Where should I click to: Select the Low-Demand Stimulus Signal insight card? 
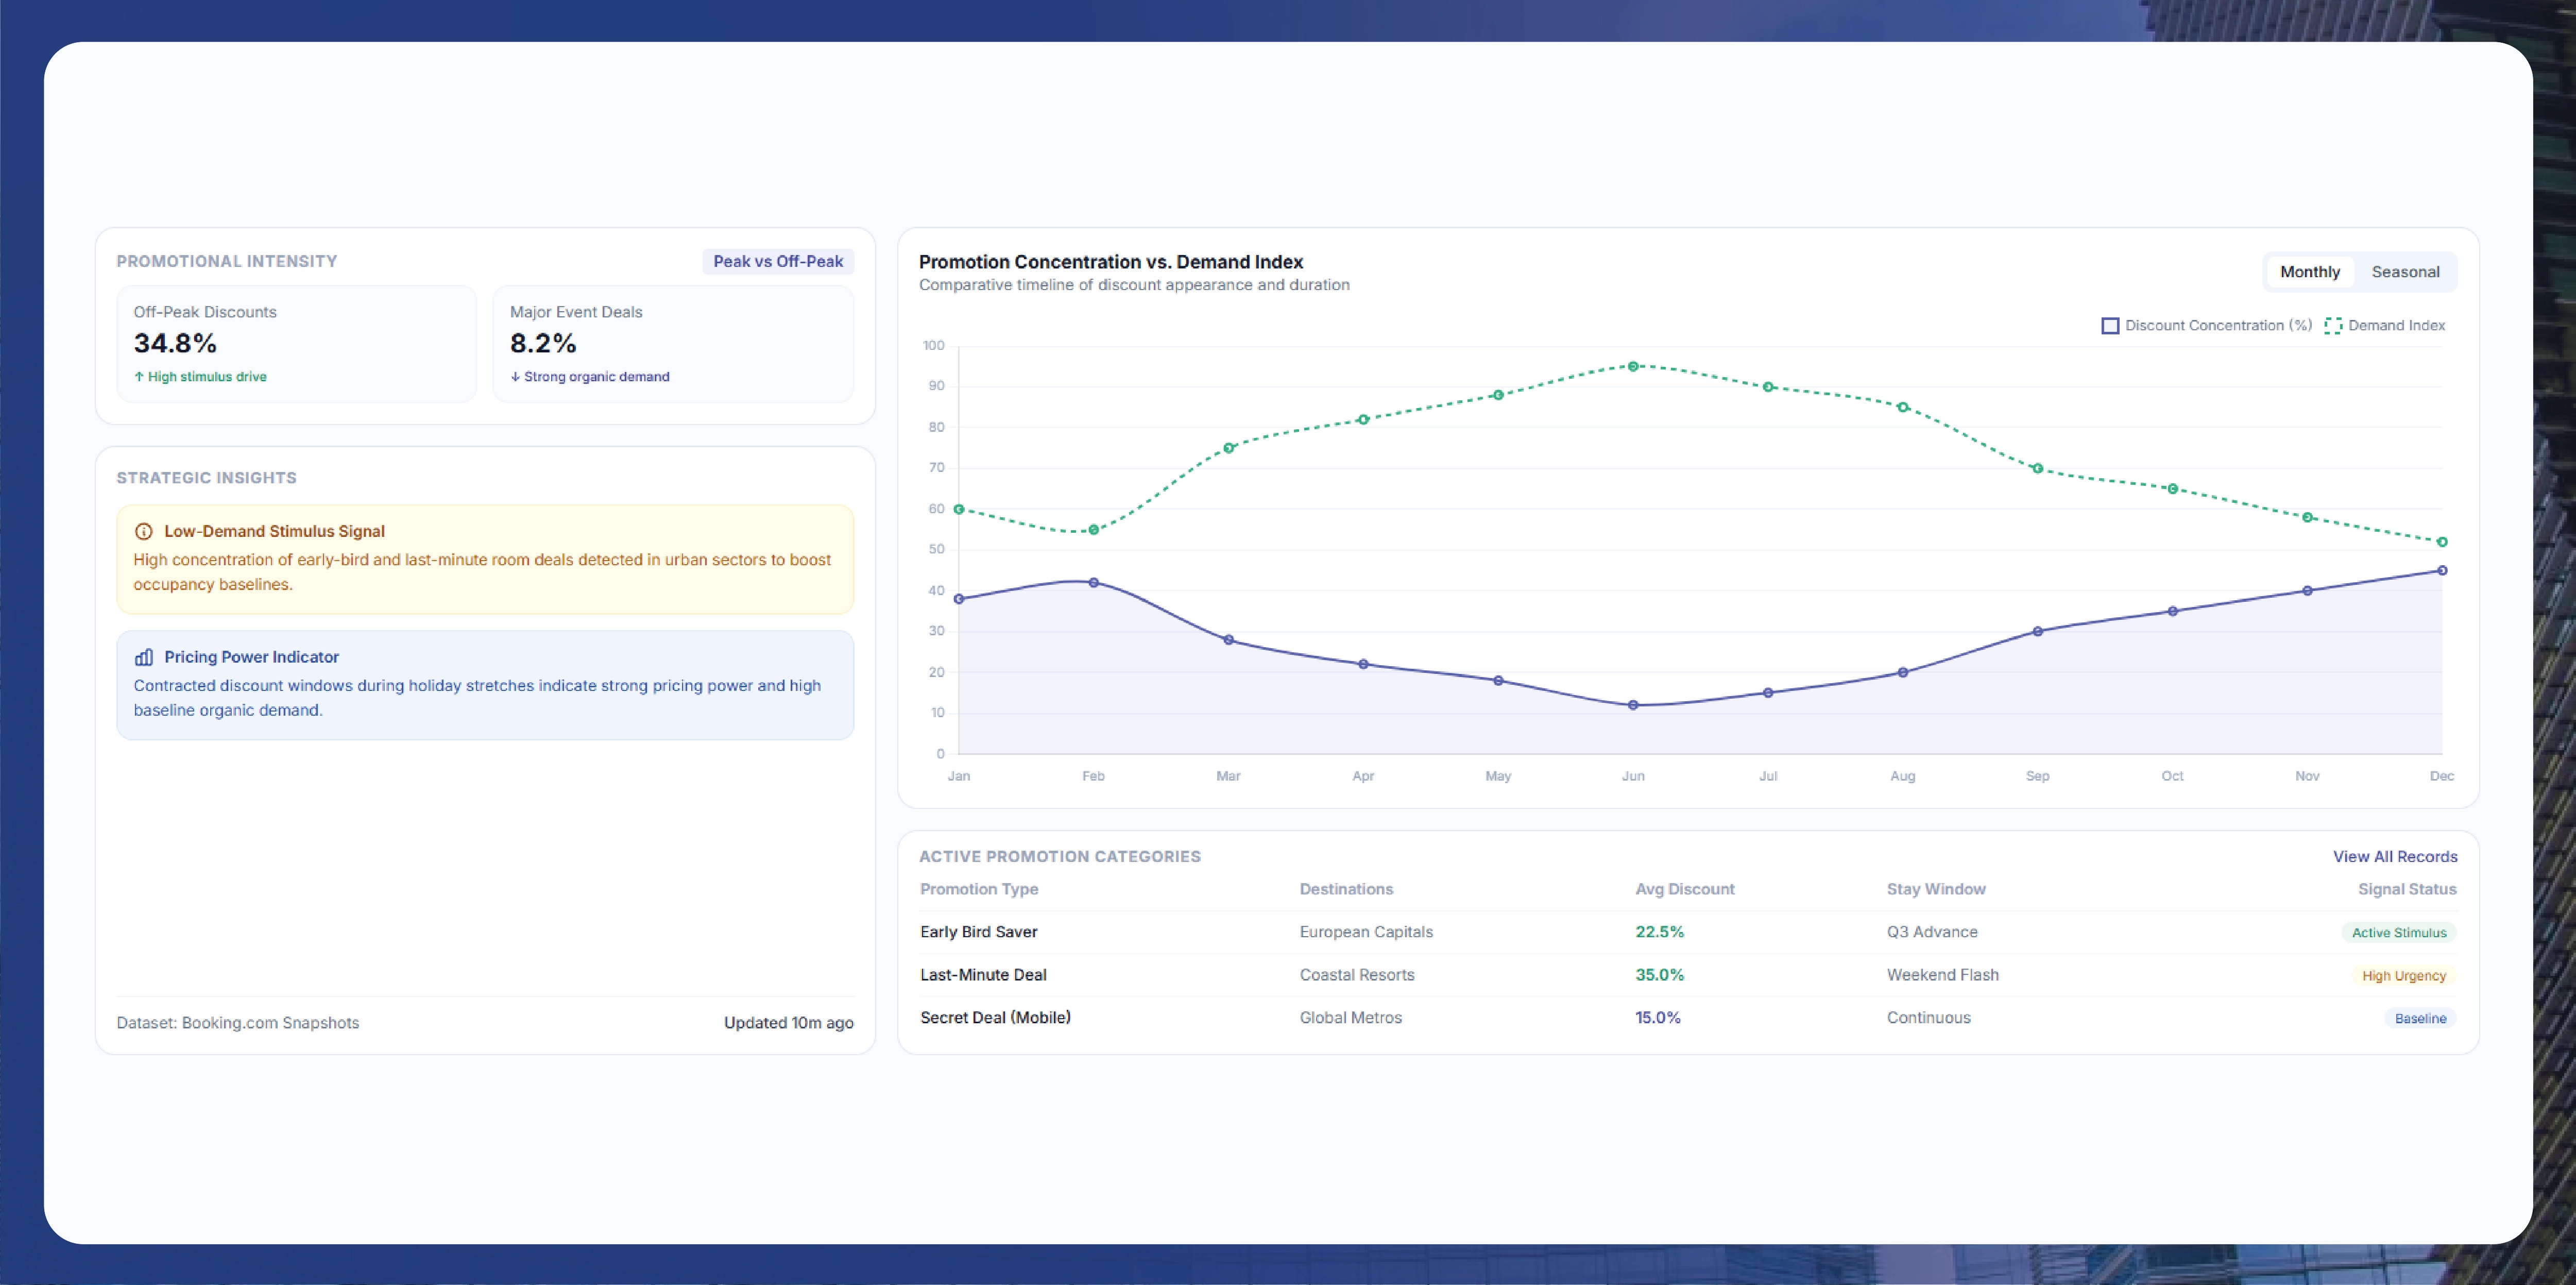click(485, 559)
